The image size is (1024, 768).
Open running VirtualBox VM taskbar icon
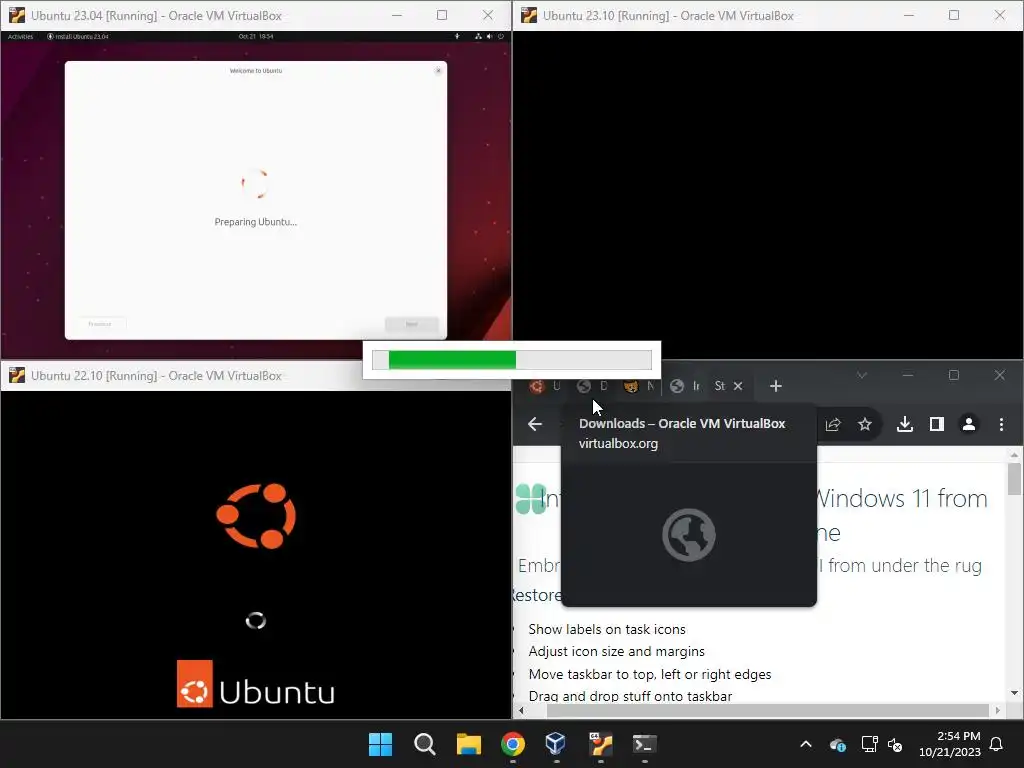click(600, 744)
